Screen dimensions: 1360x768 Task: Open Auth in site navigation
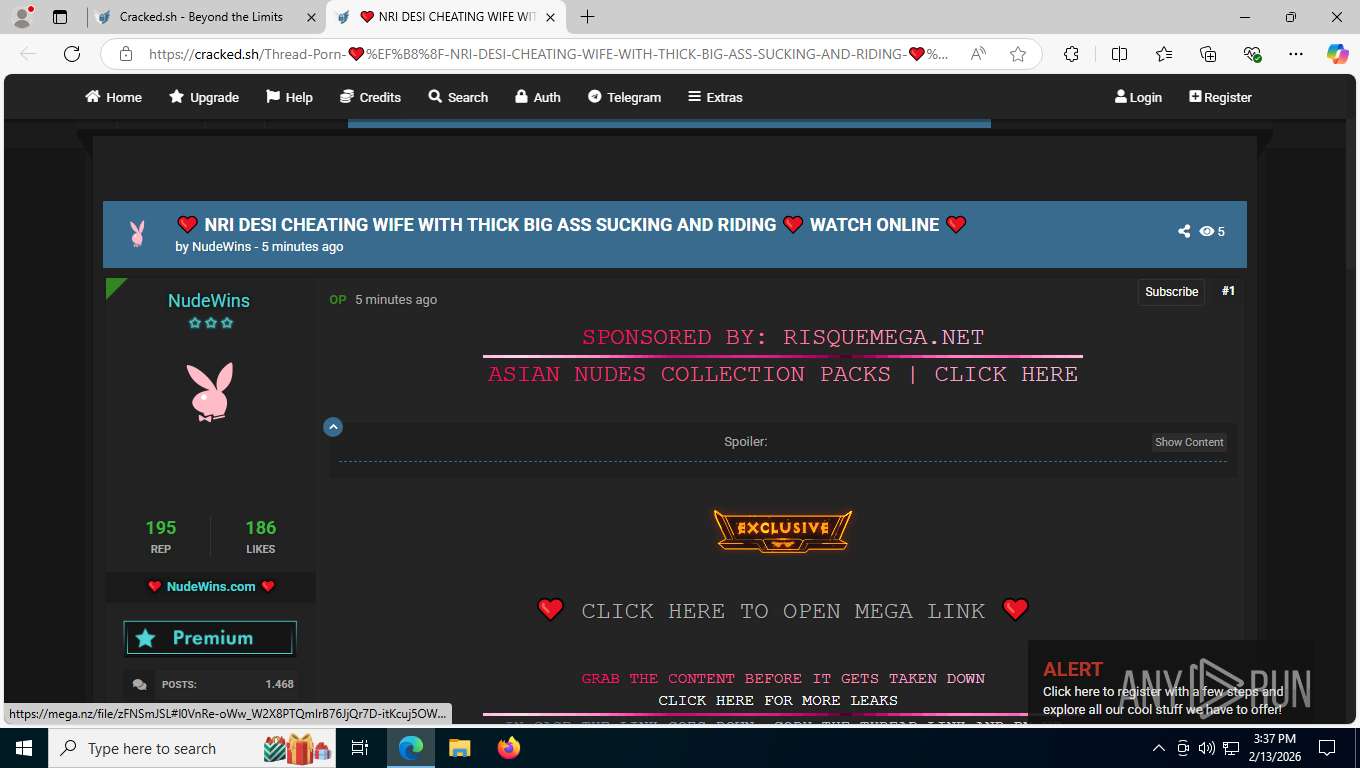pos(537,97)
